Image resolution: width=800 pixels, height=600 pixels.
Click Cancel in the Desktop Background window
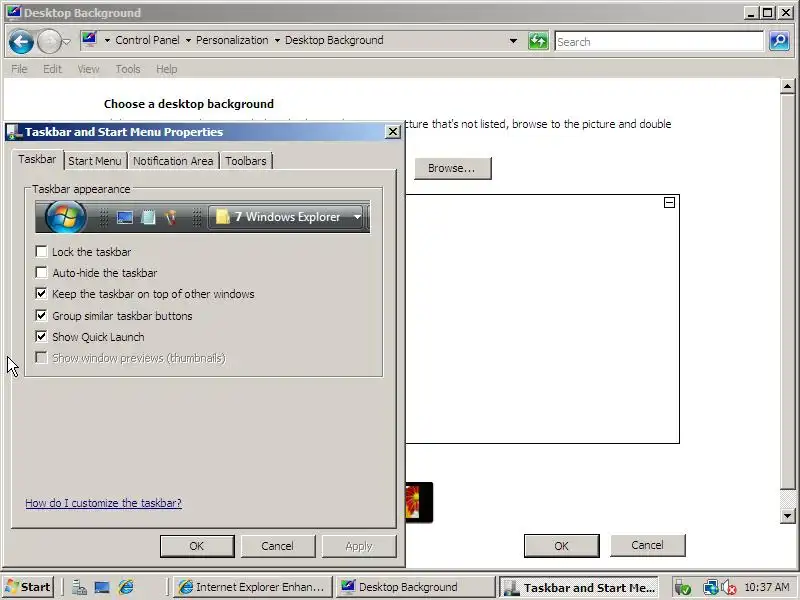(x=647, y=545)
